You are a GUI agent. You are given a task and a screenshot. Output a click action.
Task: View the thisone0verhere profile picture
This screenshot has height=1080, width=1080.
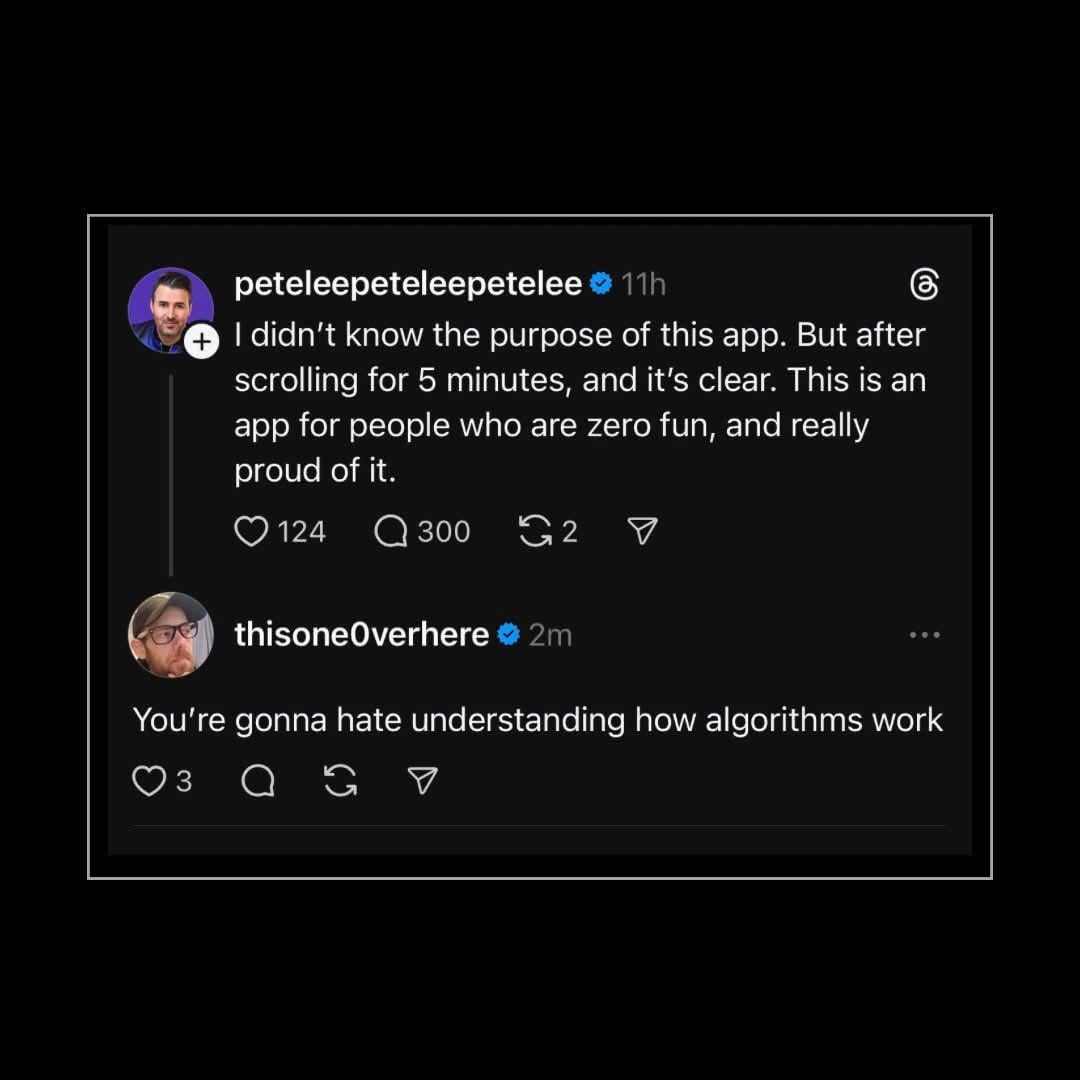point(170,635)
